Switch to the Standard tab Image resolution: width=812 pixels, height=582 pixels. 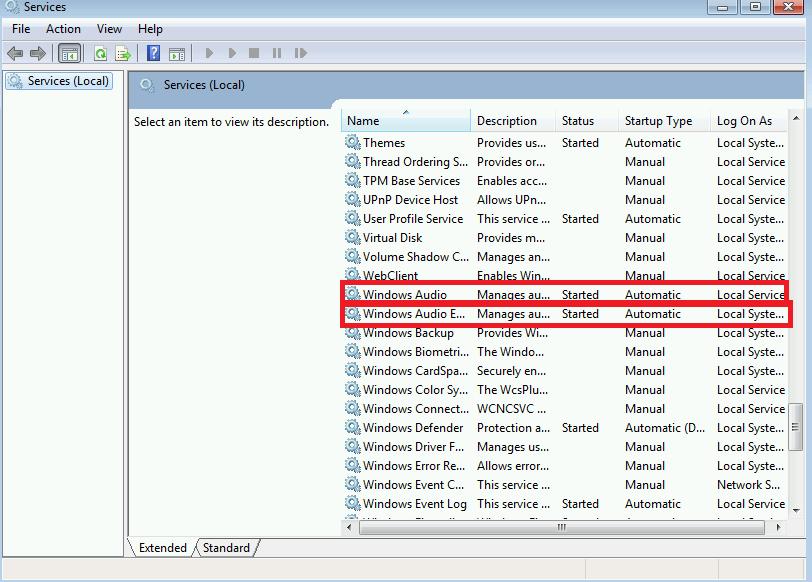(x=226, y=548)
